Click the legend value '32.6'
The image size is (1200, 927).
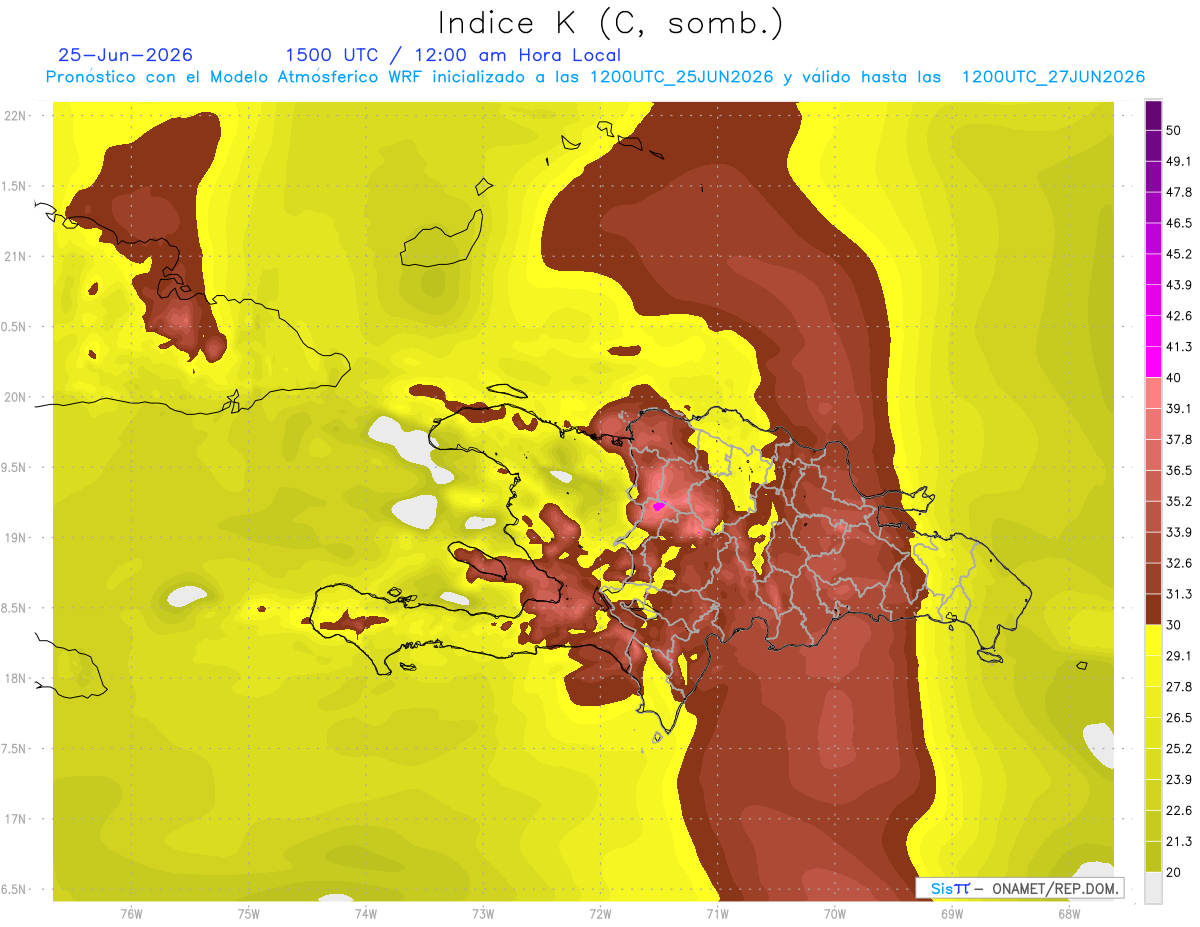coord(1178,563)
